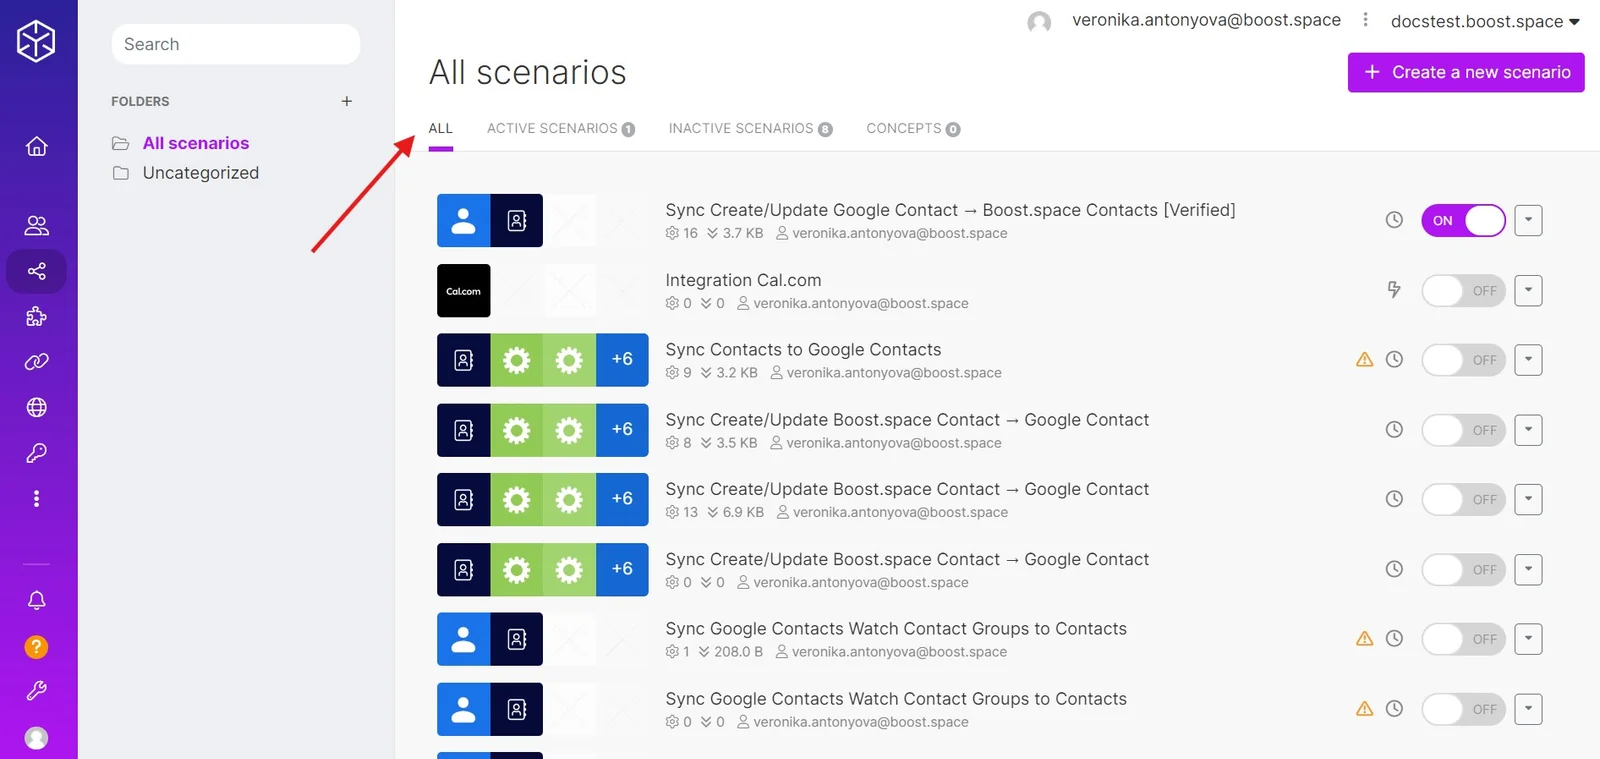Enable the 208.0 B Watch Contact Groups scenario
The image size is (1600, 759).
pos(1463,639)
